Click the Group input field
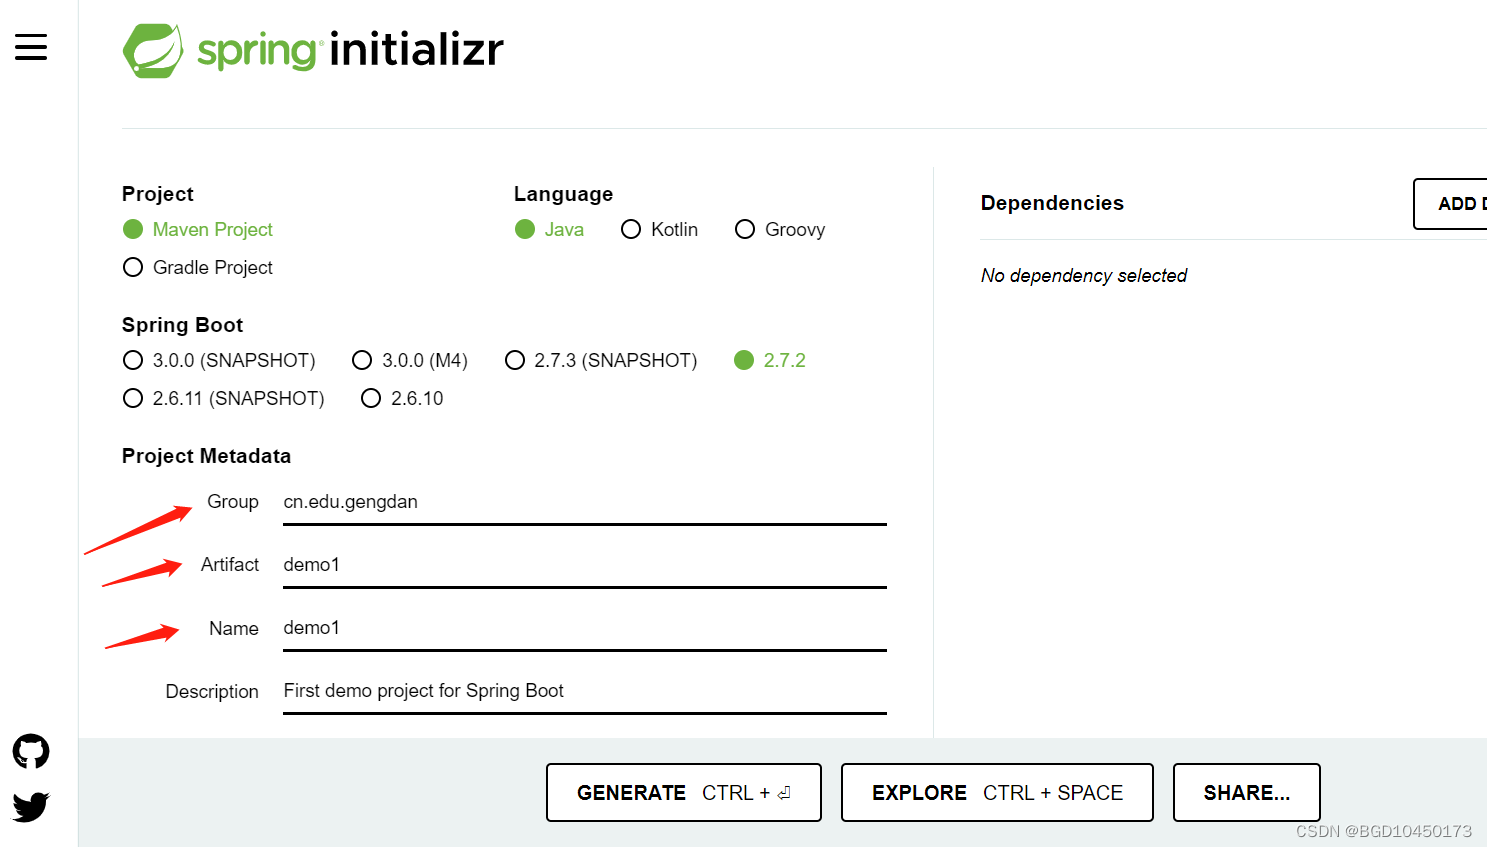Image resolution: width=1487 pixels, height=847 pixels. [585, 502]
